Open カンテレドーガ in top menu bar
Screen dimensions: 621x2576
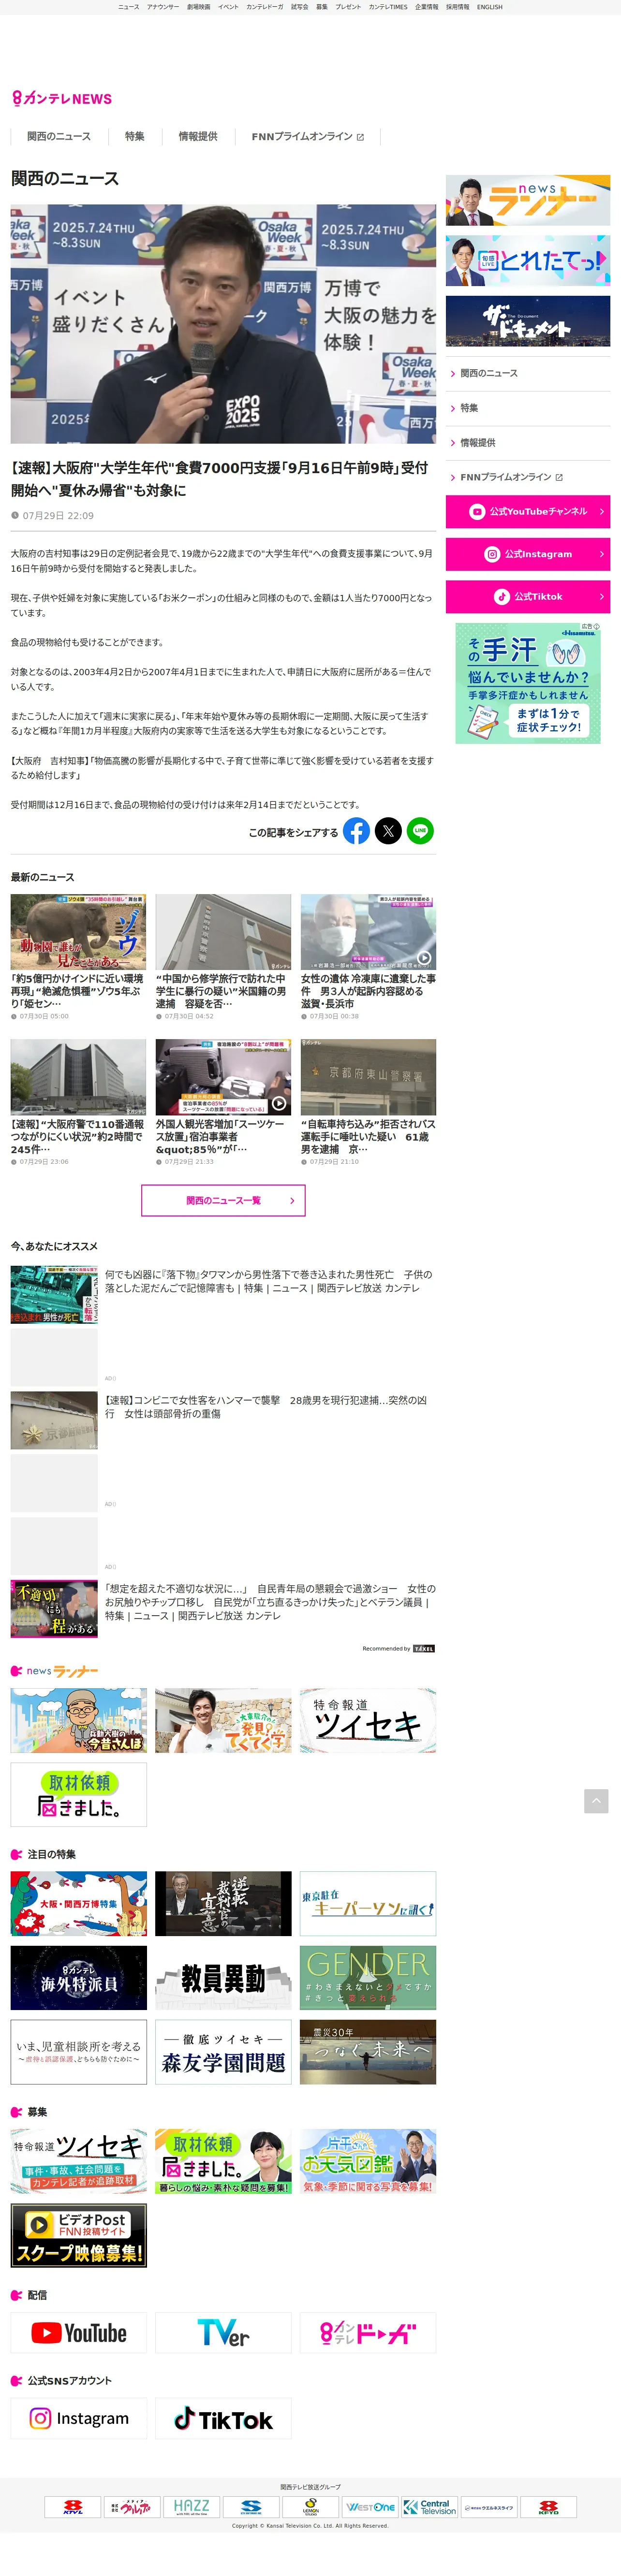tap(265, 7)
